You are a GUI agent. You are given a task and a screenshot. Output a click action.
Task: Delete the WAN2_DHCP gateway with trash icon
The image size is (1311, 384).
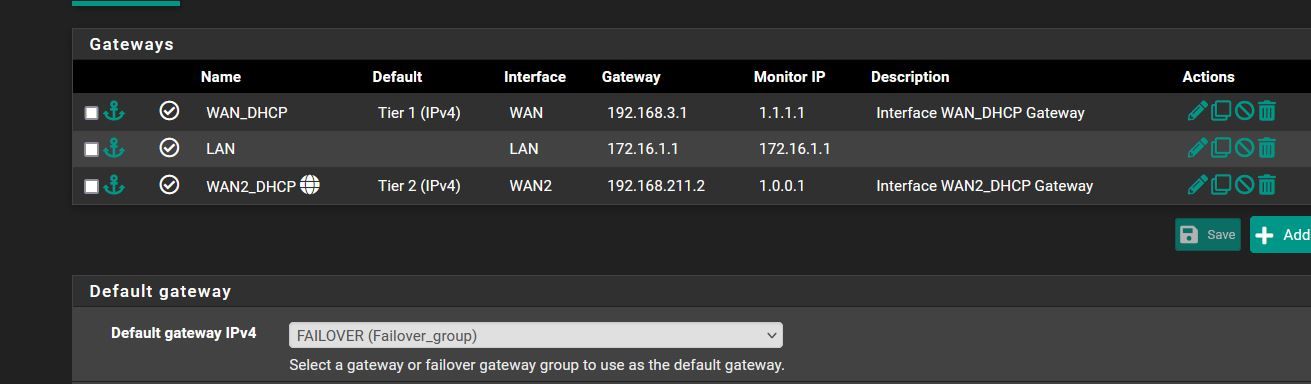pyautogui.click(x=1267, y=184)
